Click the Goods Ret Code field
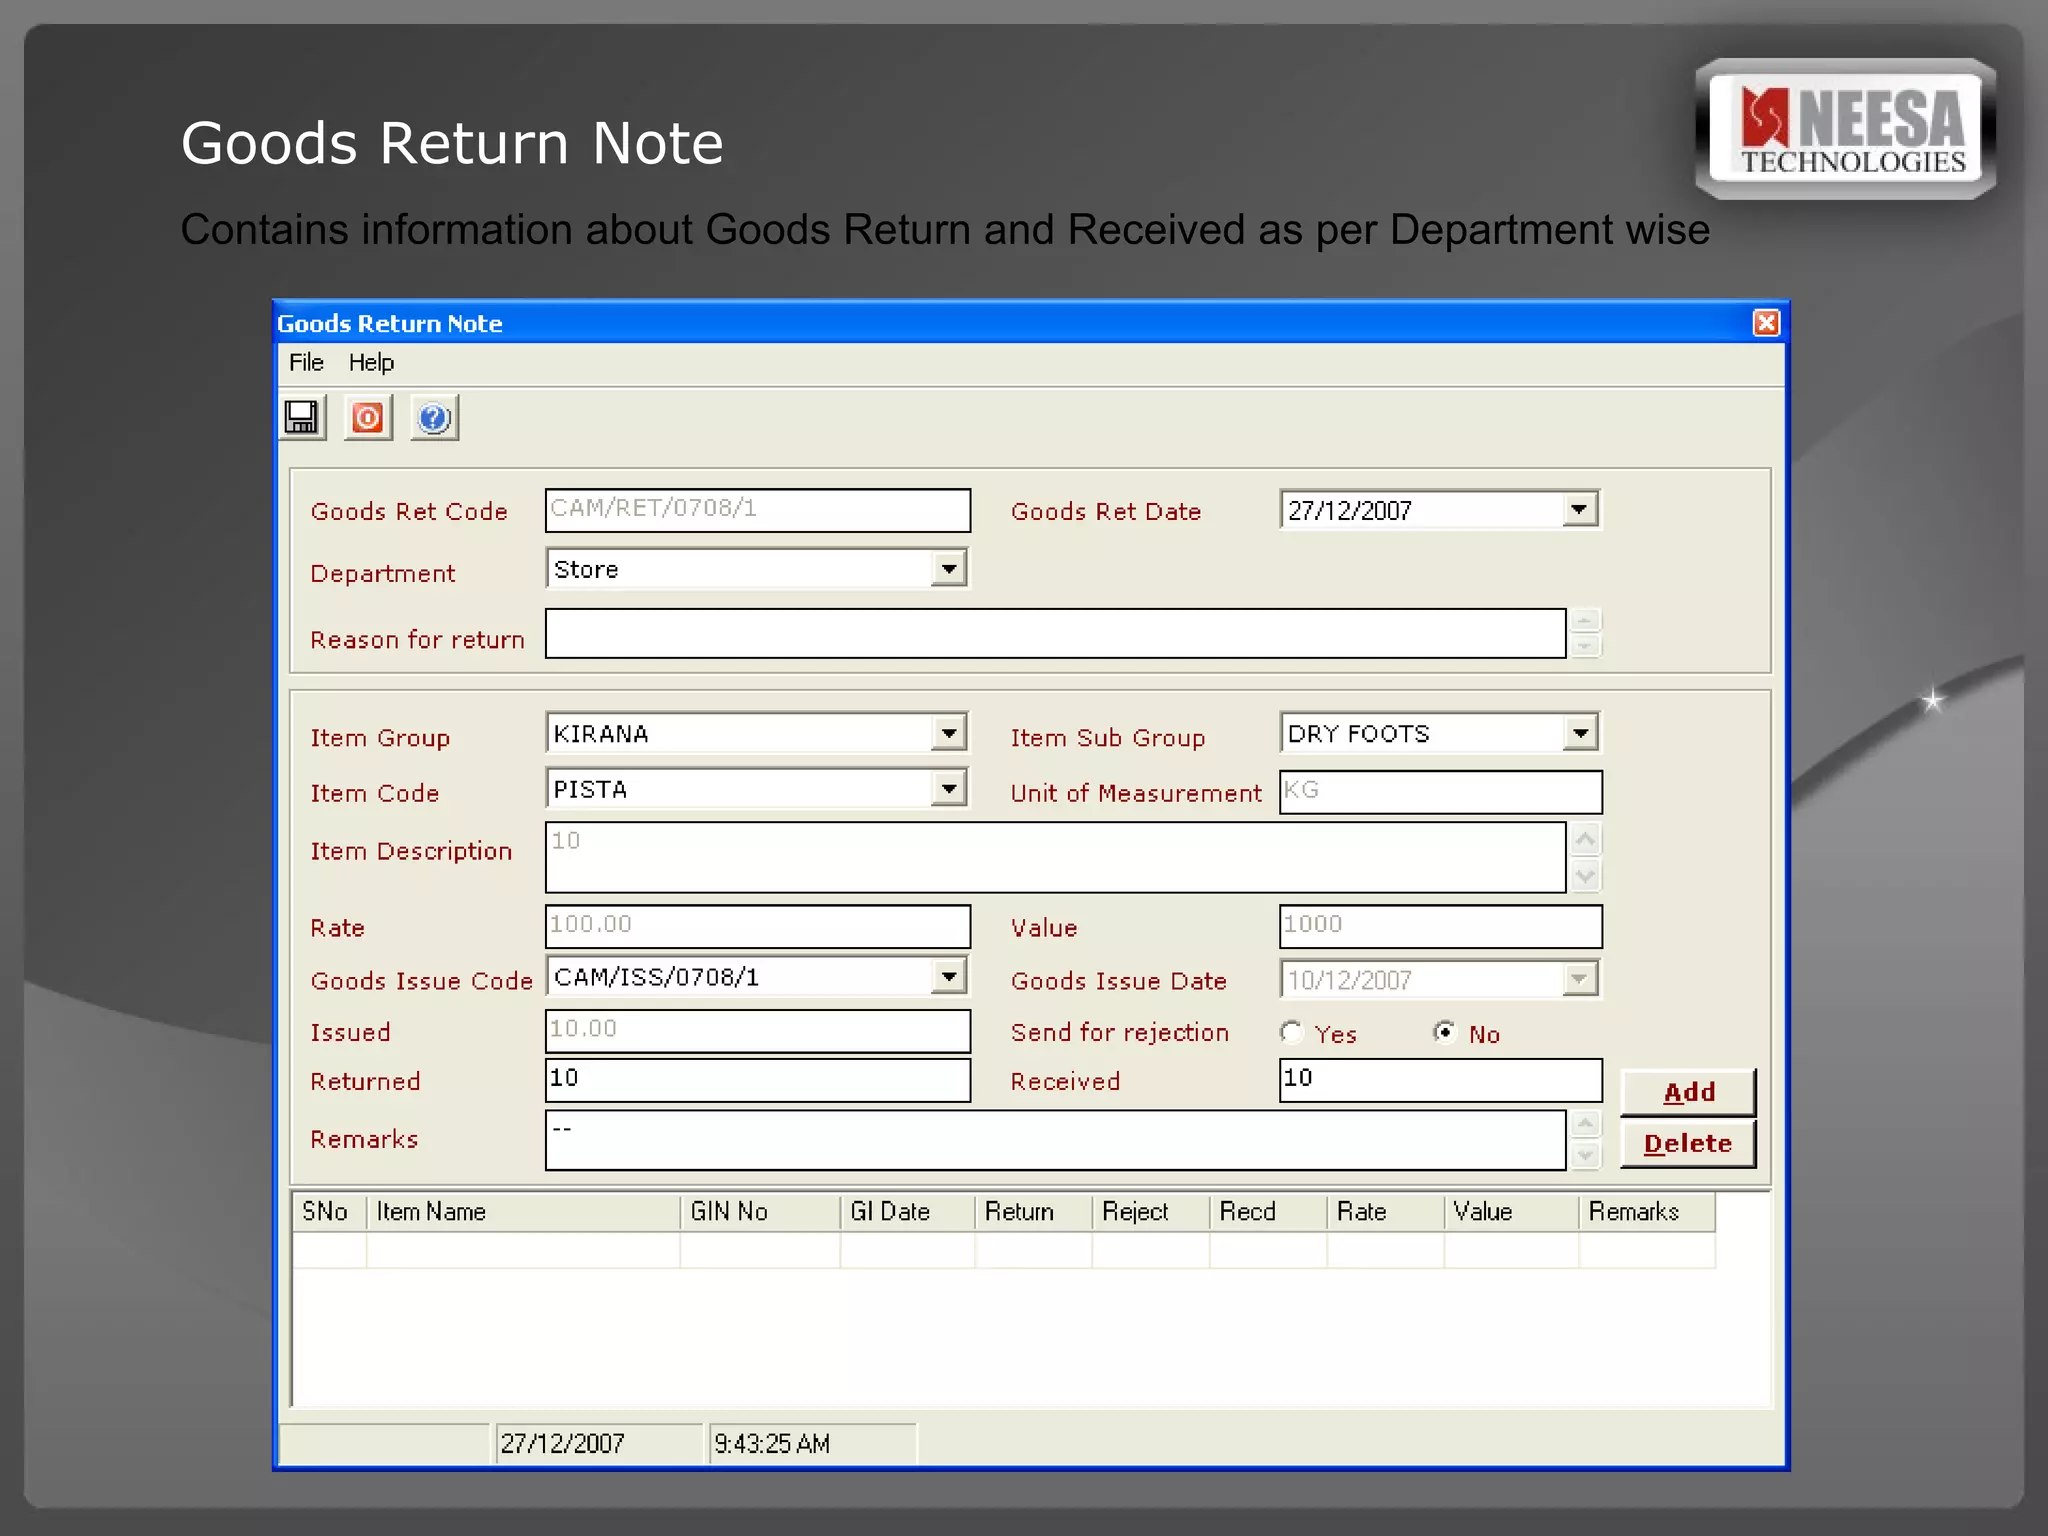 pyautogui.click(x=757, y=510)
